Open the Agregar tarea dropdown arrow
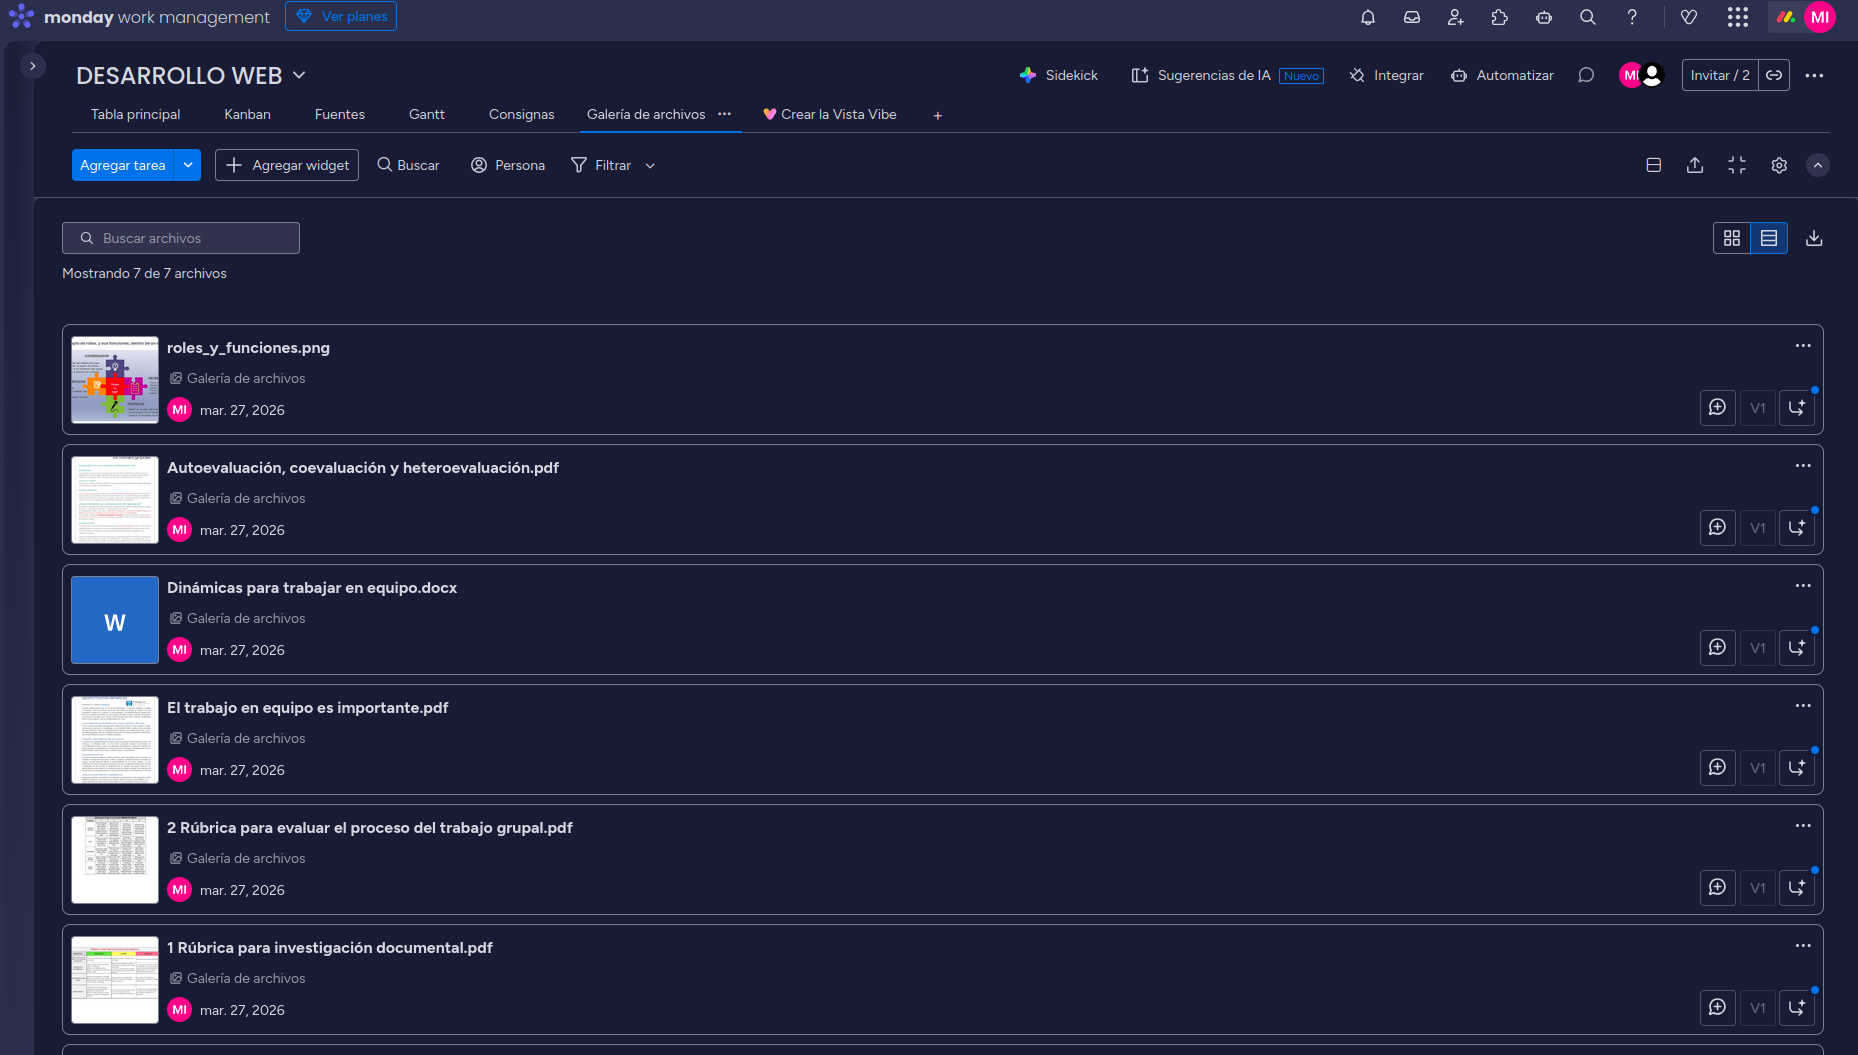The height and width of the screenshot is (1055, 1858). click(188, 165)
